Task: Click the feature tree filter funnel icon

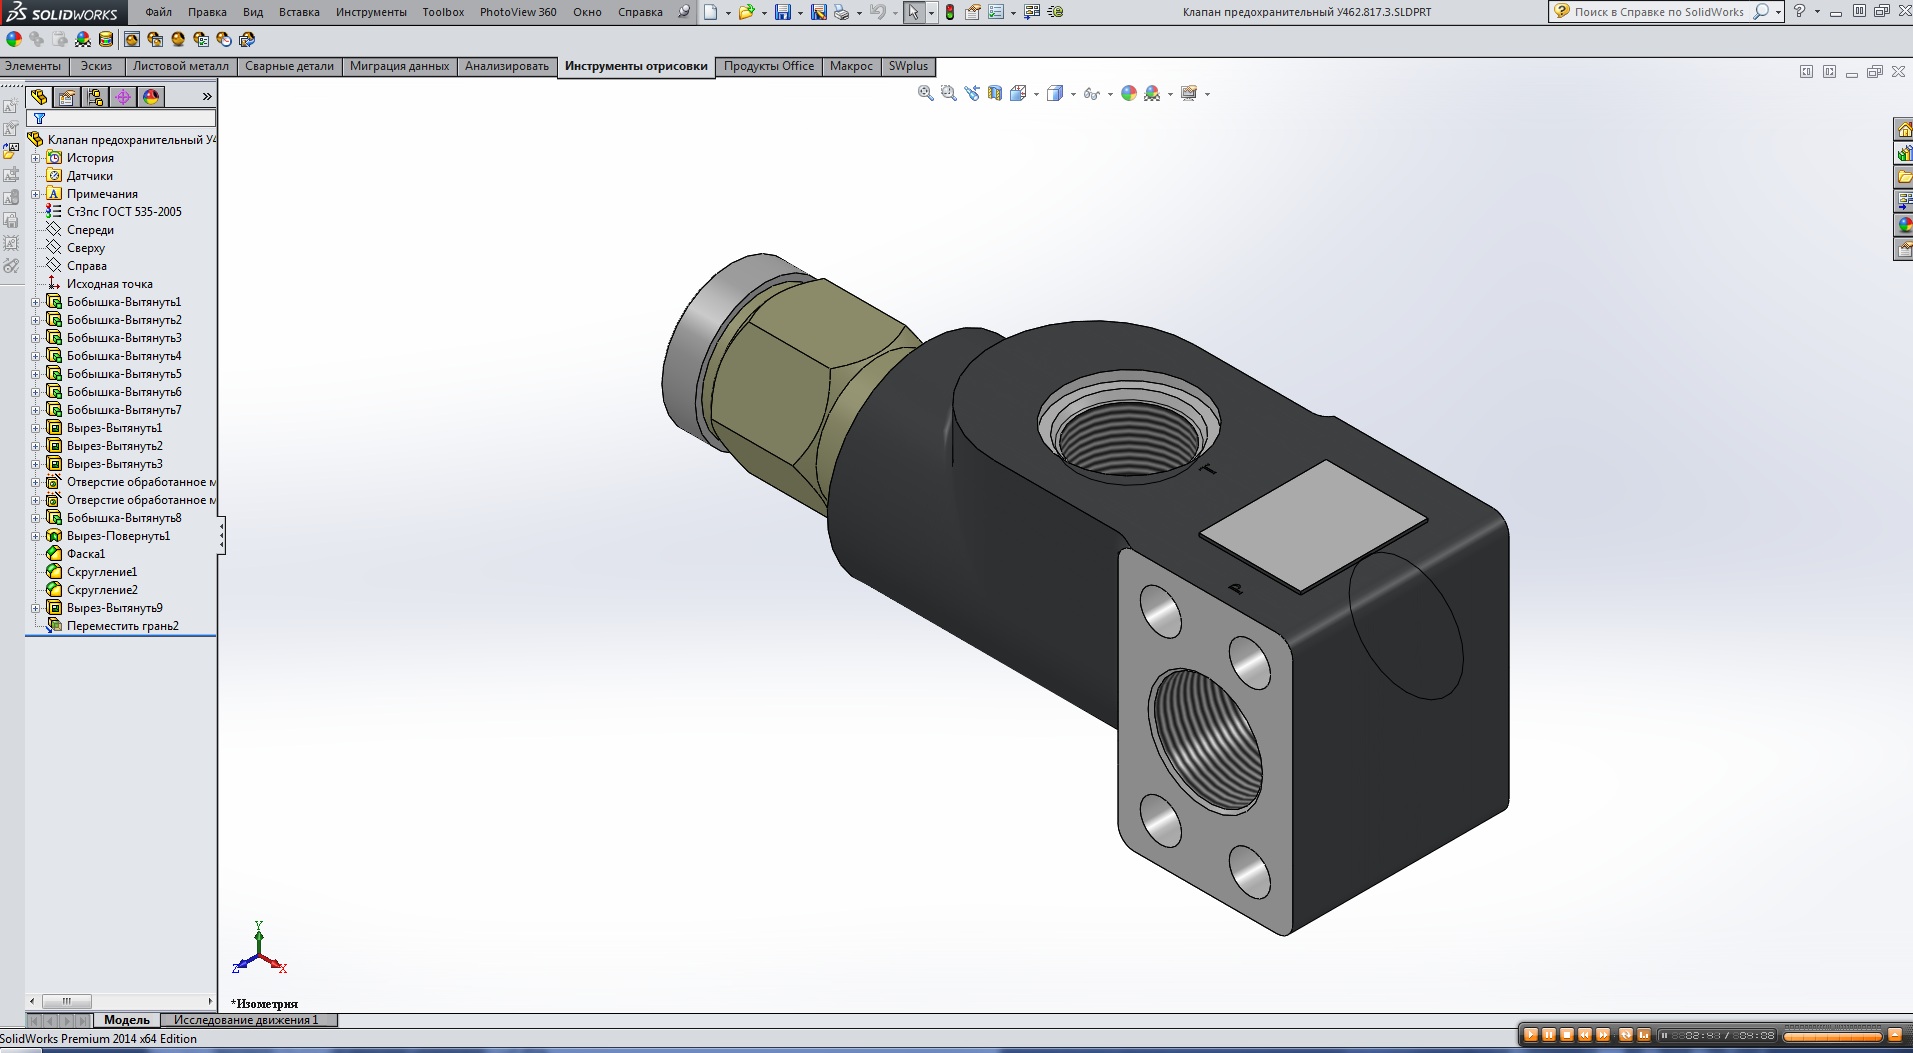Action: pyautogui.click(x=40, y=118)
